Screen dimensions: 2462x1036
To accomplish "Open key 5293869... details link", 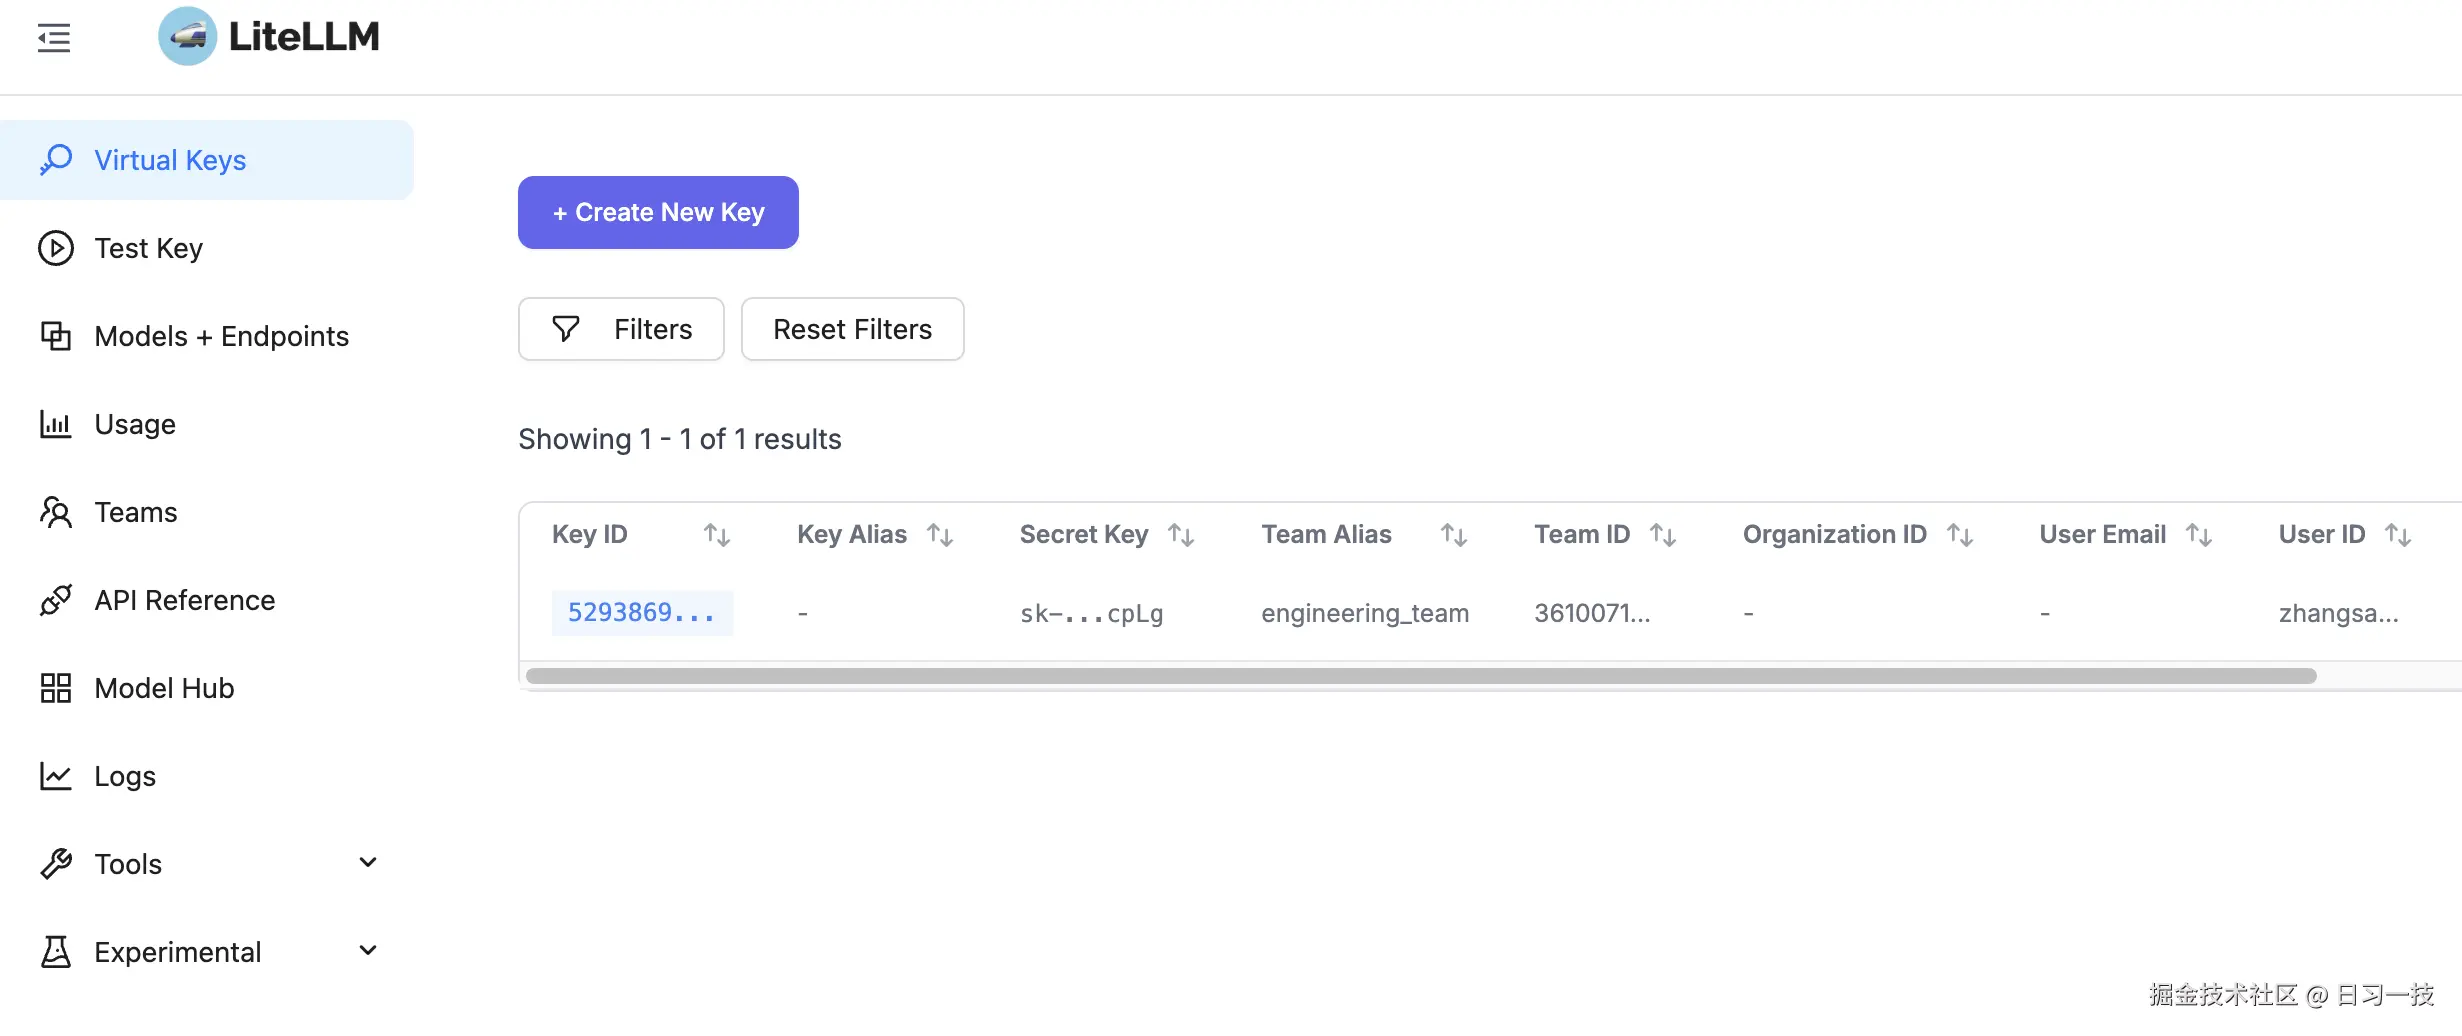I will (x=641, y=613).
